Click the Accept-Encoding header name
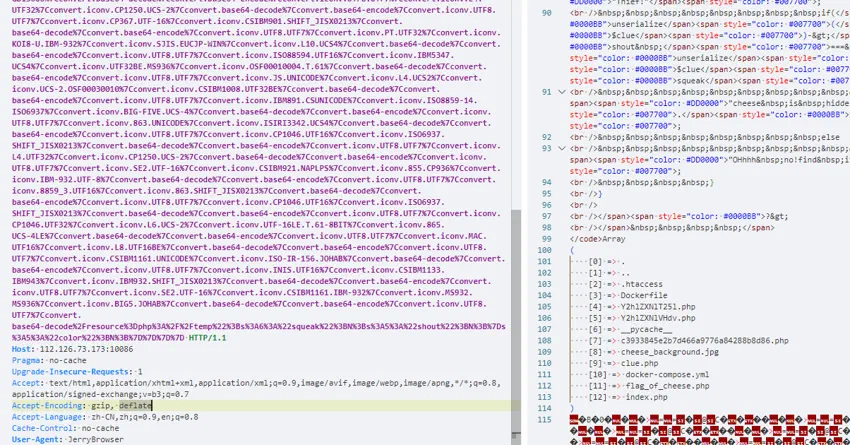Image resolution: width=850 pixels, height=445 pixels. coord(49,405)
